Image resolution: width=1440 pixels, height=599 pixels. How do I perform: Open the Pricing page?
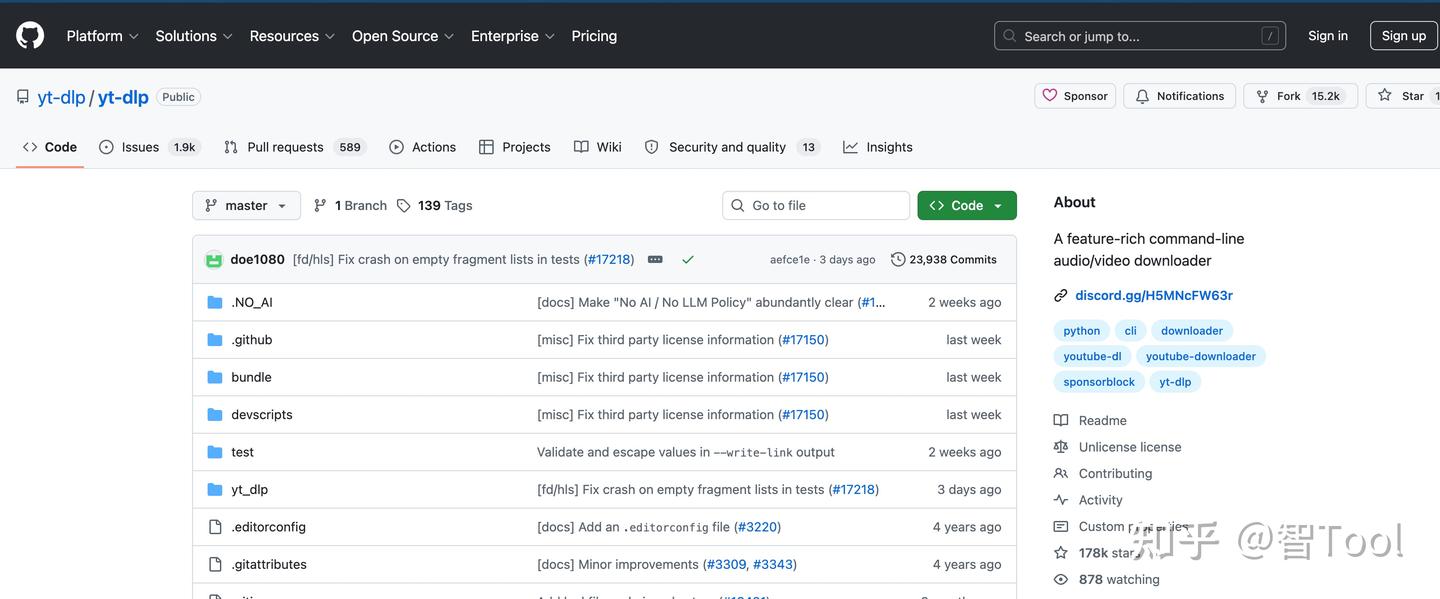[x=594, y=36]
